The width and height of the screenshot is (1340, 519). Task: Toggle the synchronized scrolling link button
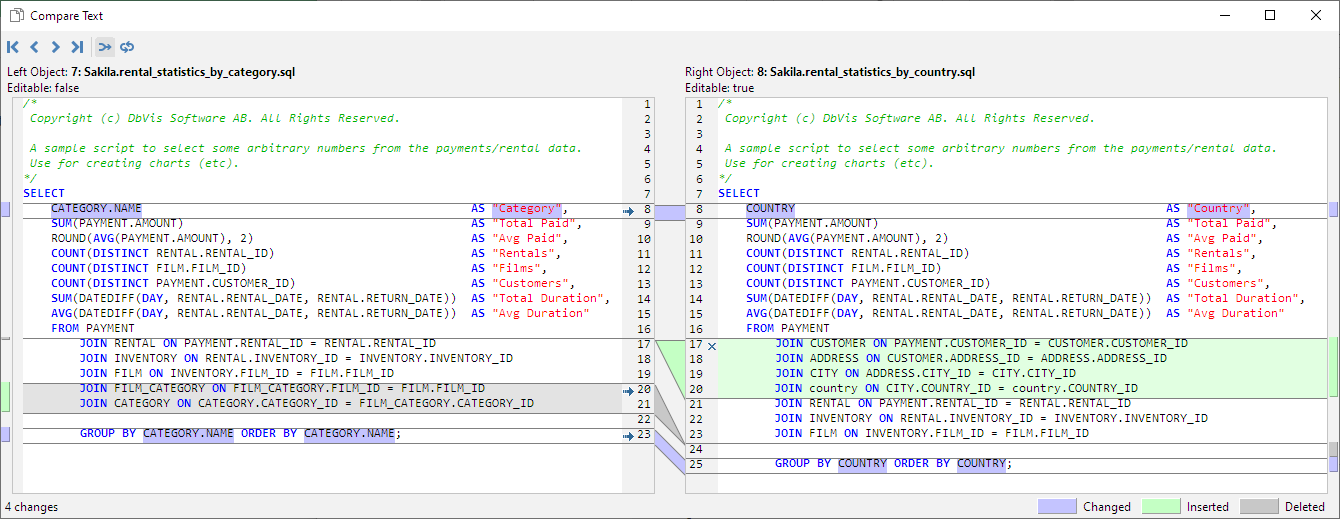pos(127,47)
